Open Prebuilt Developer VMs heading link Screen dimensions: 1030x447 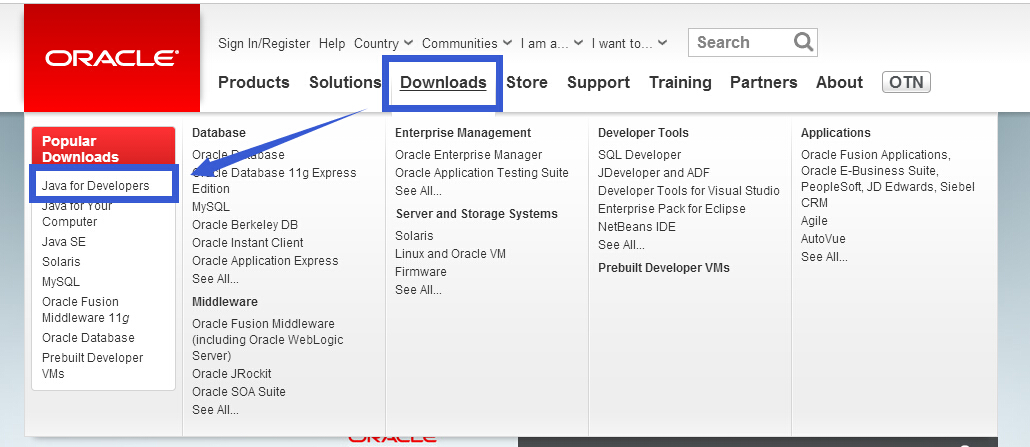(664, 268)
